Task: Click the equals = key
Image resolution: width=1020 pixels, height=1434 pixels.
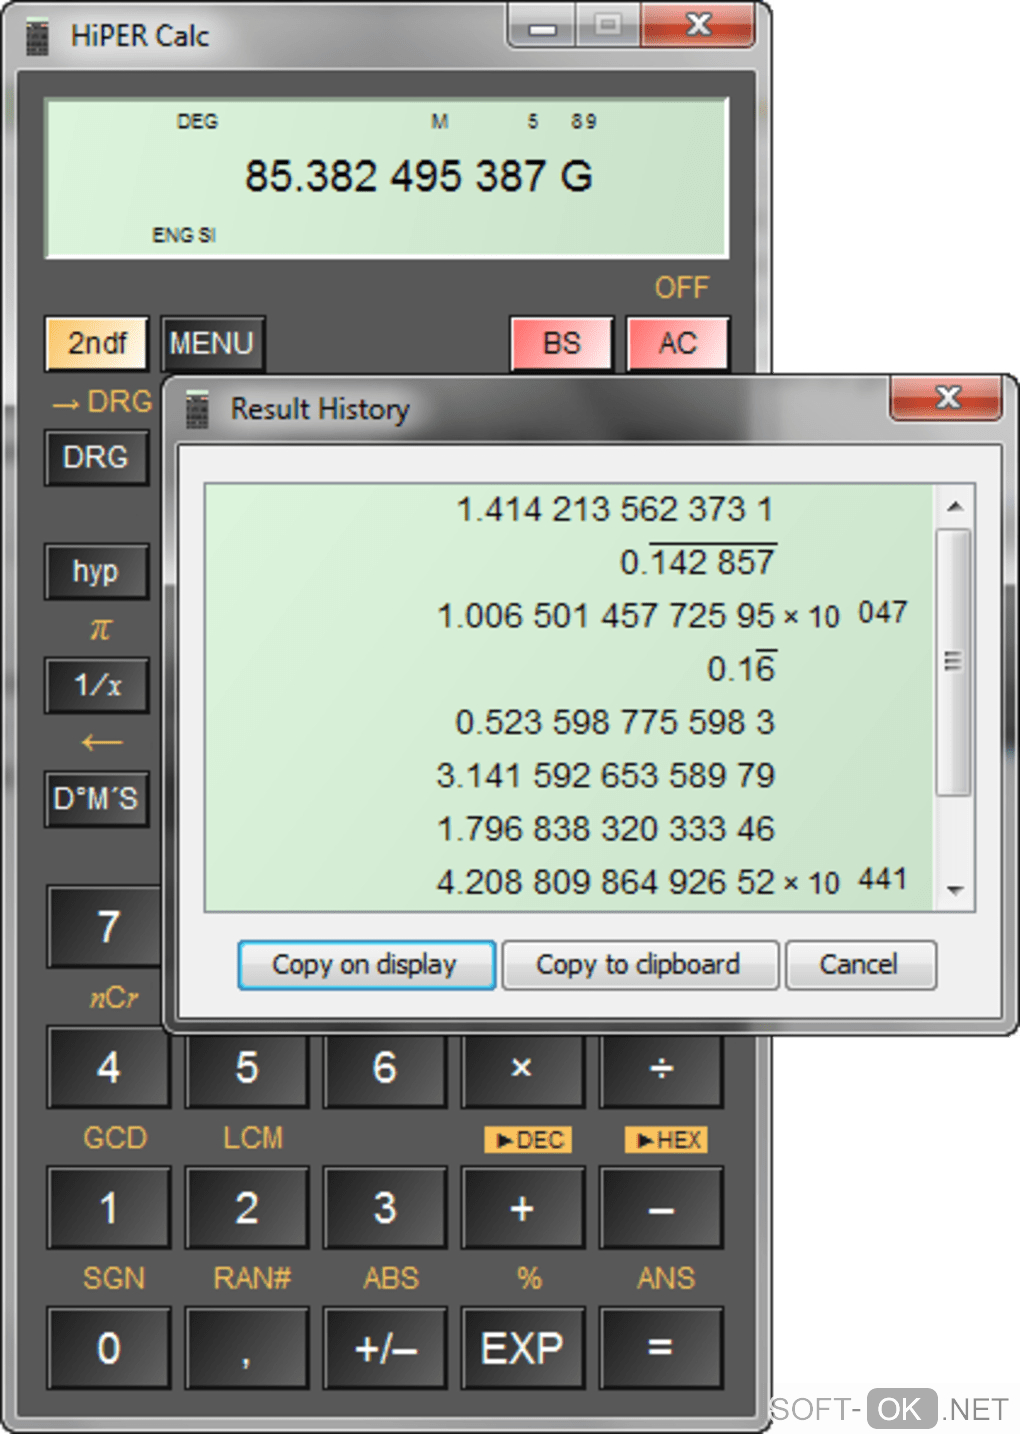Action: pos(661,1348)
